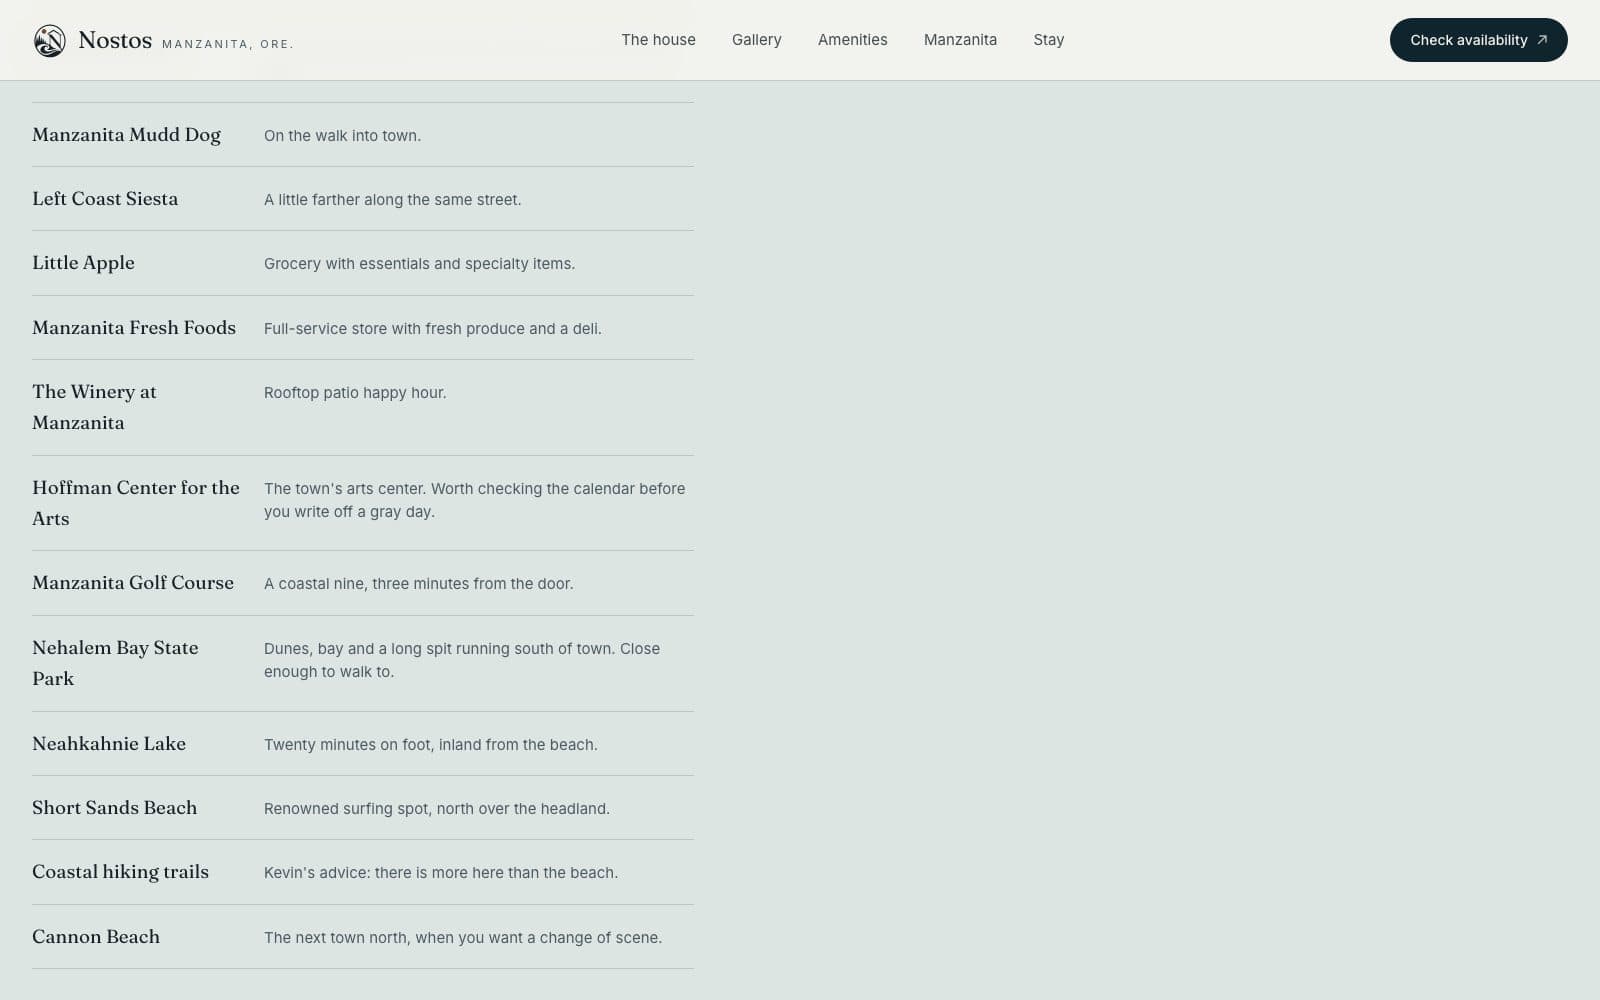Screen dimensions: 1600x1000
Task: Open the Gallery nav item
Action: point(756,40)
